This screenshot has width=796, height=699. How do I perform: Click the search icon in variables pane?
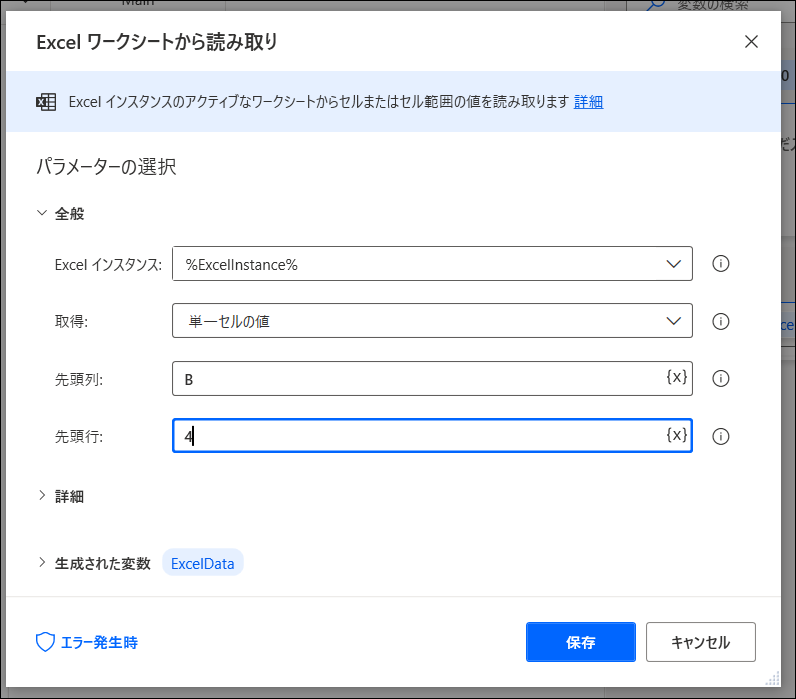point(656,5)
